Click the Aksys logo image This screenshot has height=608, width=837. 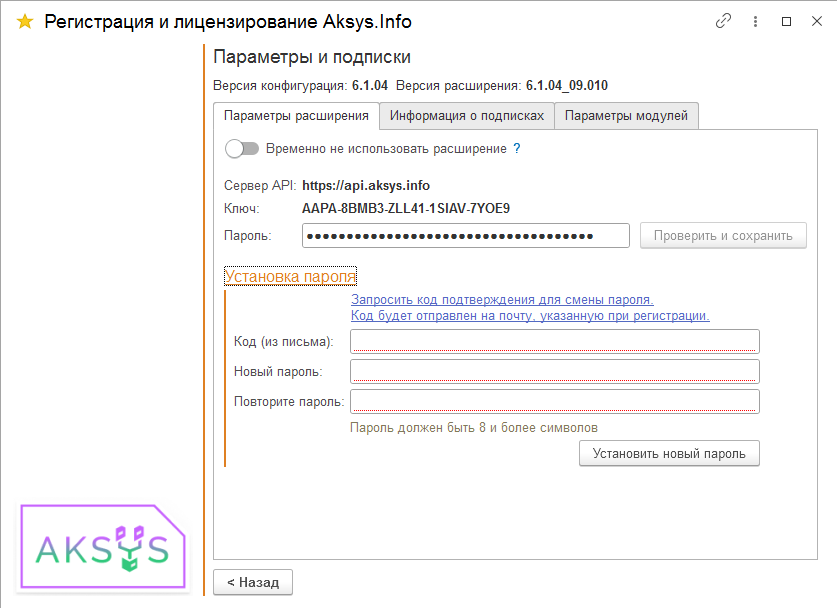103,546
